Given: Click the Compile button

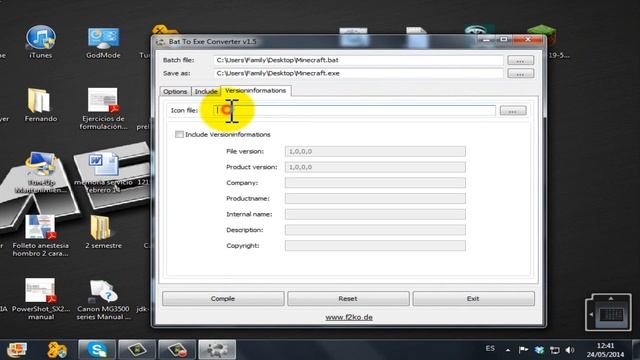Looking at the screenshot, I should pyautogui.click(x=223, y=298).
